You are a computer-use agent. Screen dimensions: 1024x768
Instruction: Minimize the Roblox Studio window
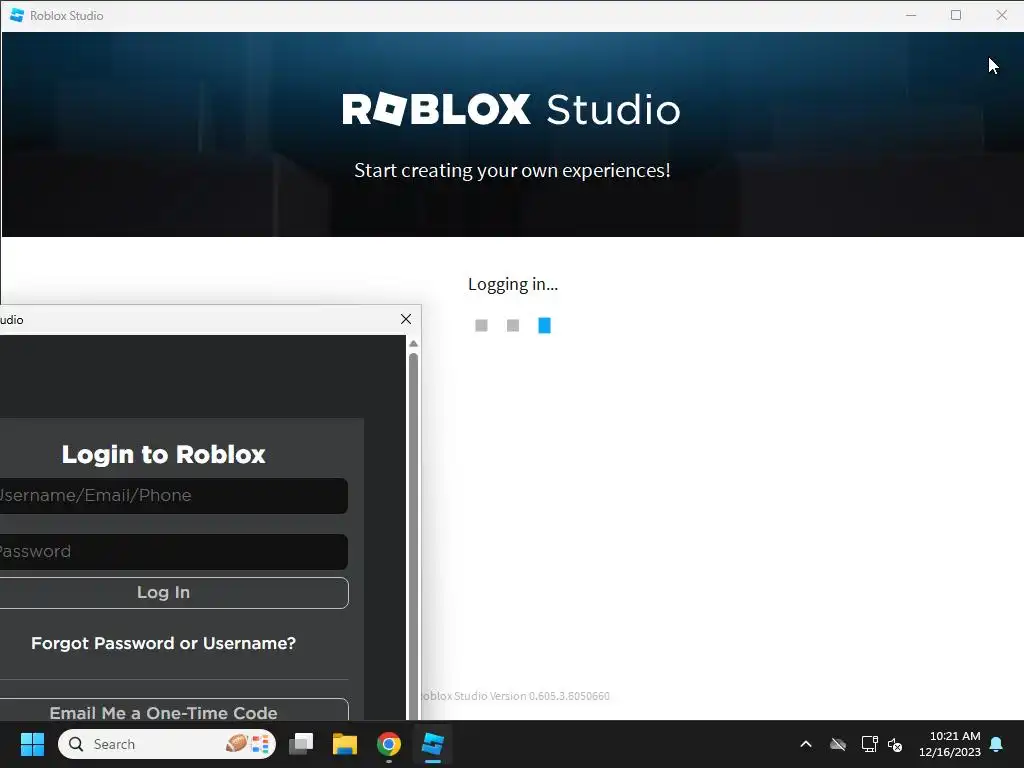tap(911, 15)
